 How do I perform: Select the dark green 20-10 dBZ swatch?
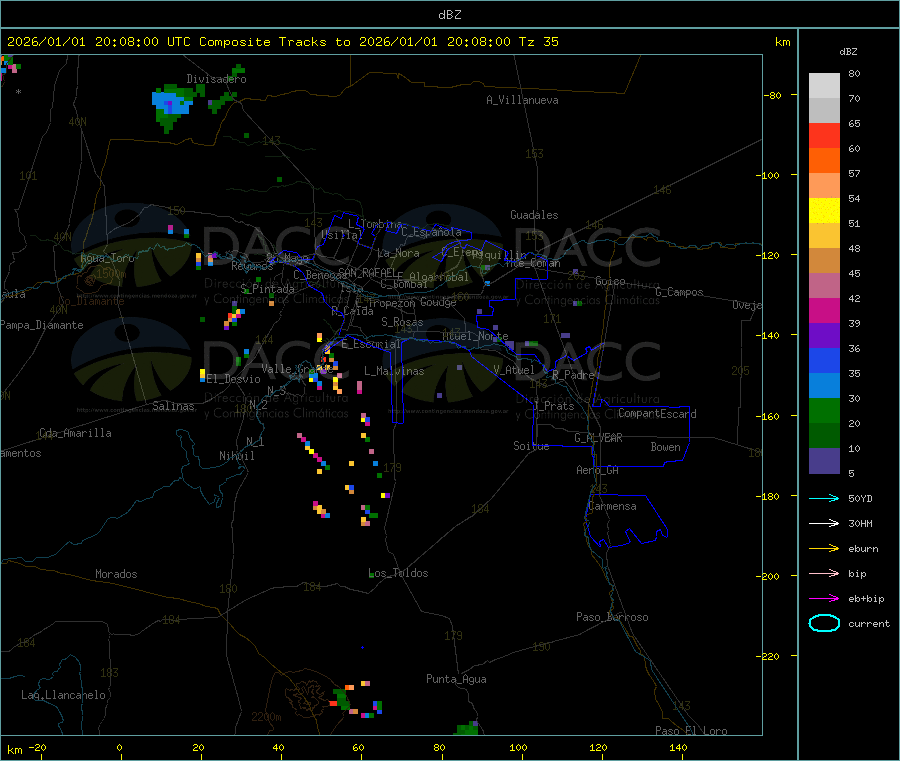point(824,436)
